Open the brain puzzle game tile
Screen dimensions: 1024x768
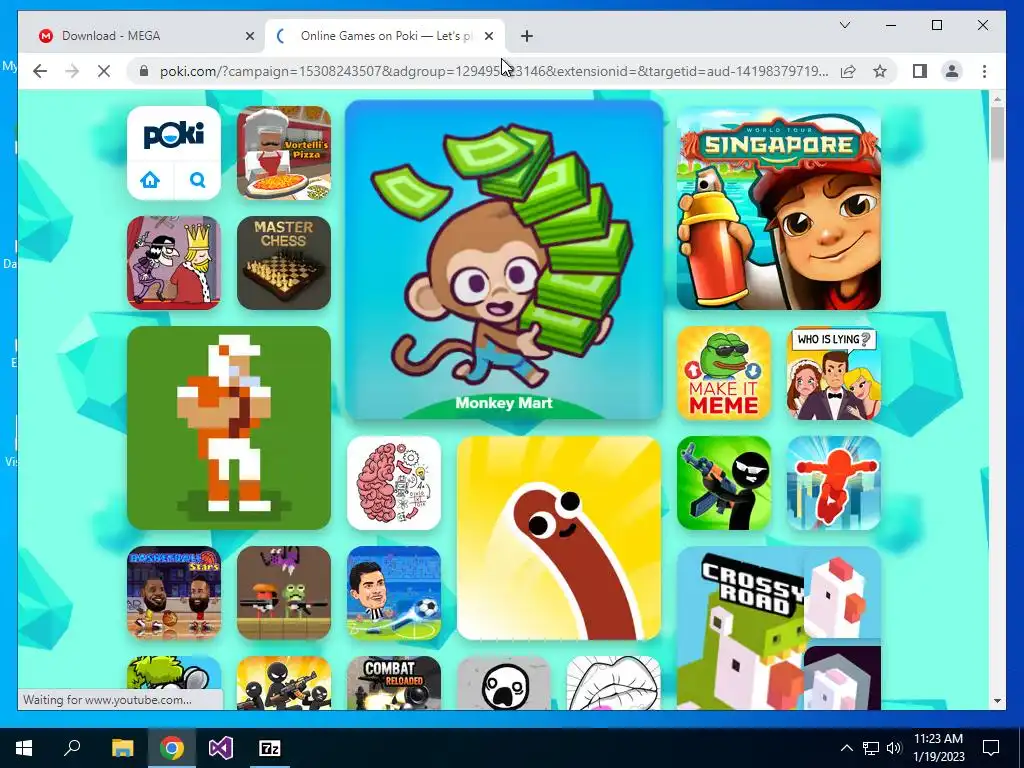coord(394,483)
